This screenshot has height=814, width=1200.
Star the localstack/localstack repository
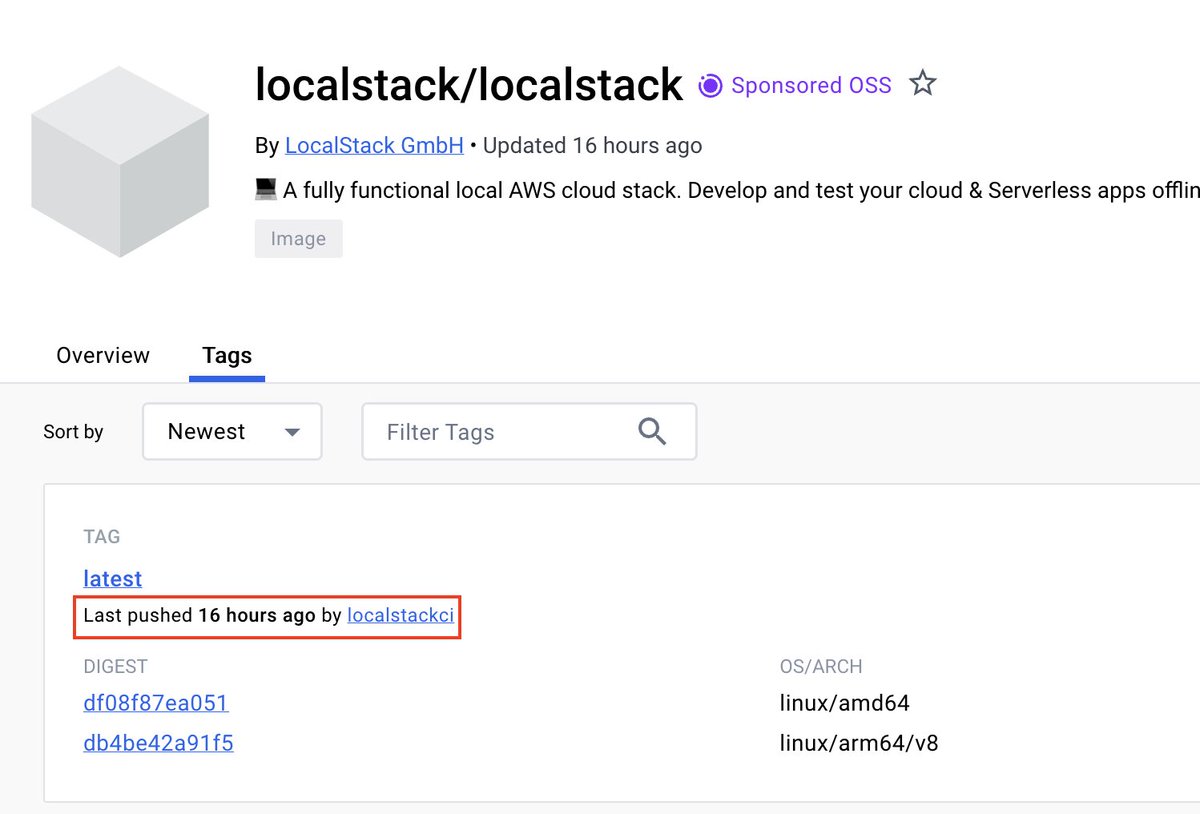tap(922, 84)
